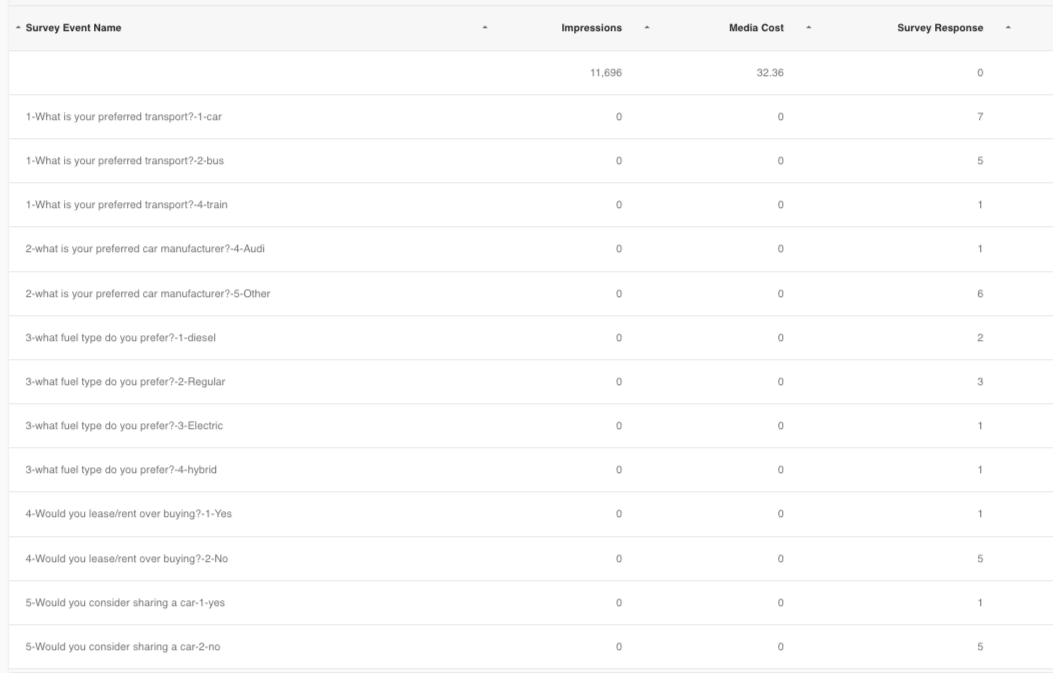Click the sort arrow right of Survey Response

coord(1008,28)
